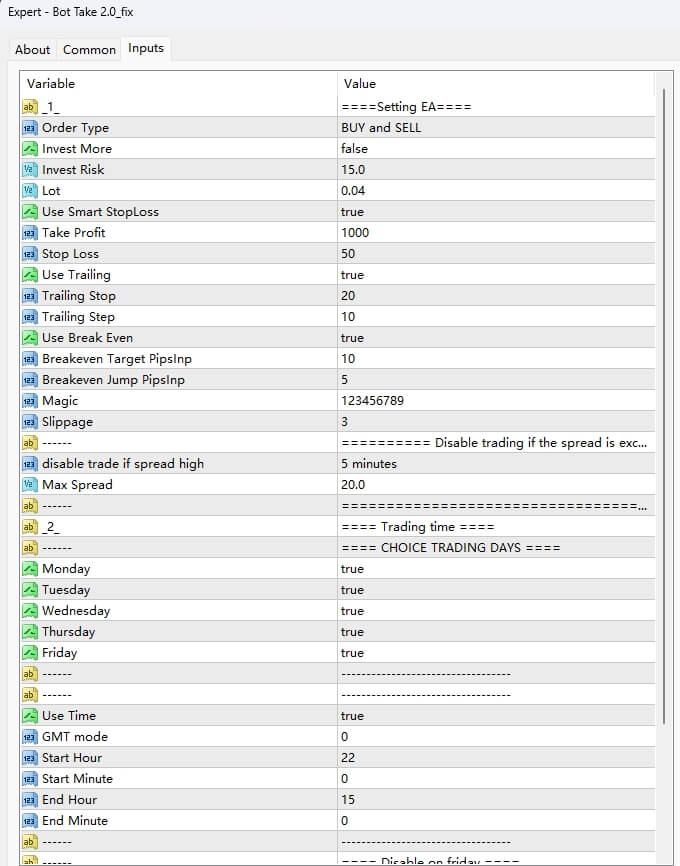Switch to the Common tab

click(x=89, y=50)
